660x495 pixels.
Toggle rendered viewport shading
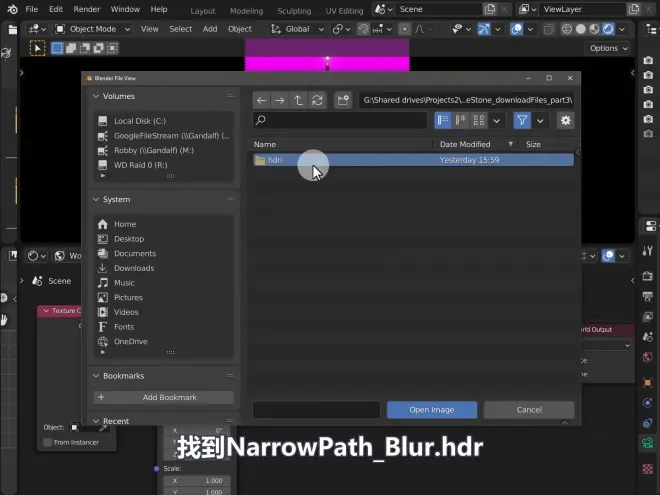point(608,29)
